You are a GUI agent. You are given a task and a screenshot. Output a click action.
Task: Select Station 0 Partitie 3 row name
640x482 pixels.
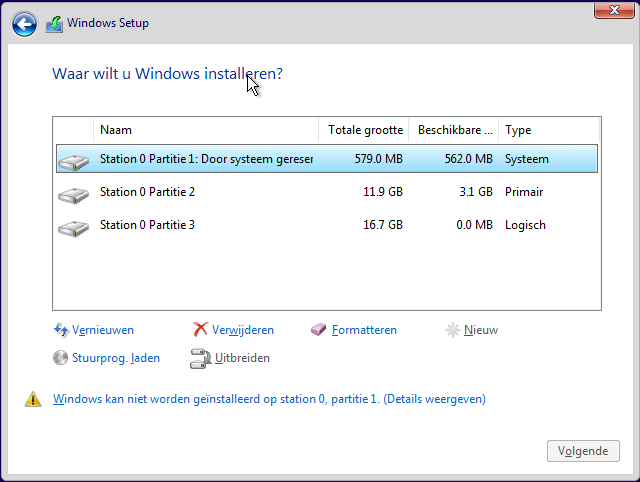[x=147, y=225]
